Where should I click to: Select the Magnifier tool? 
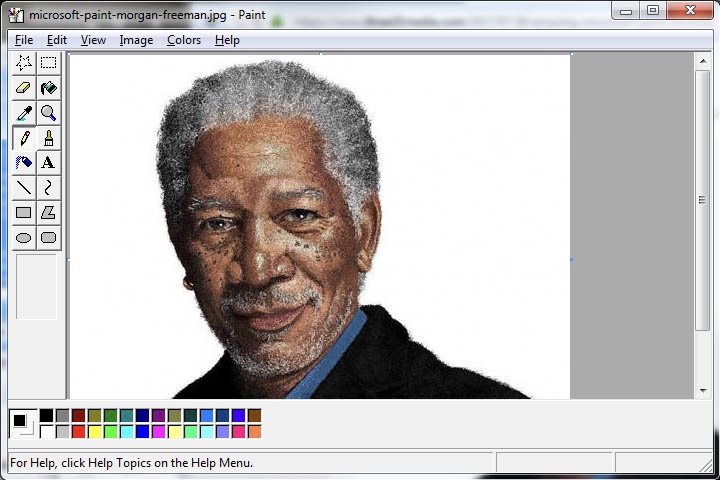(49, 113)
